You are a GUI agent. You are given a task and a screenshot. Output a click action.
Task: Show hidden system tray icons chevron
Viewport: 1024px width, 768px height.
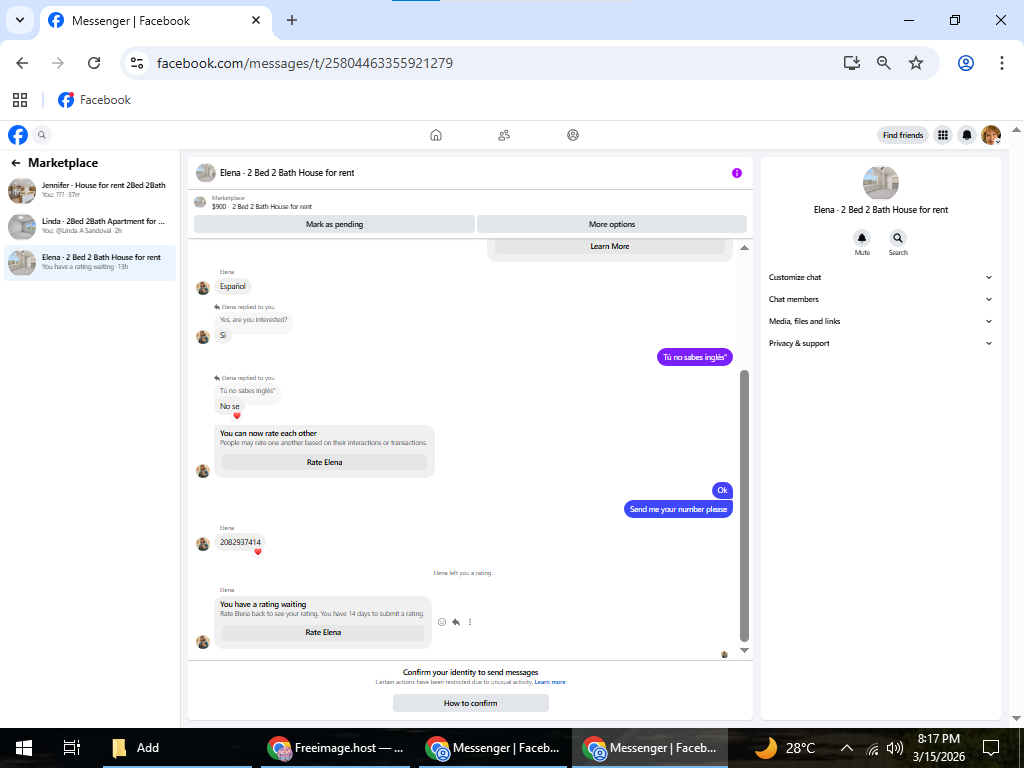(846, 748)
